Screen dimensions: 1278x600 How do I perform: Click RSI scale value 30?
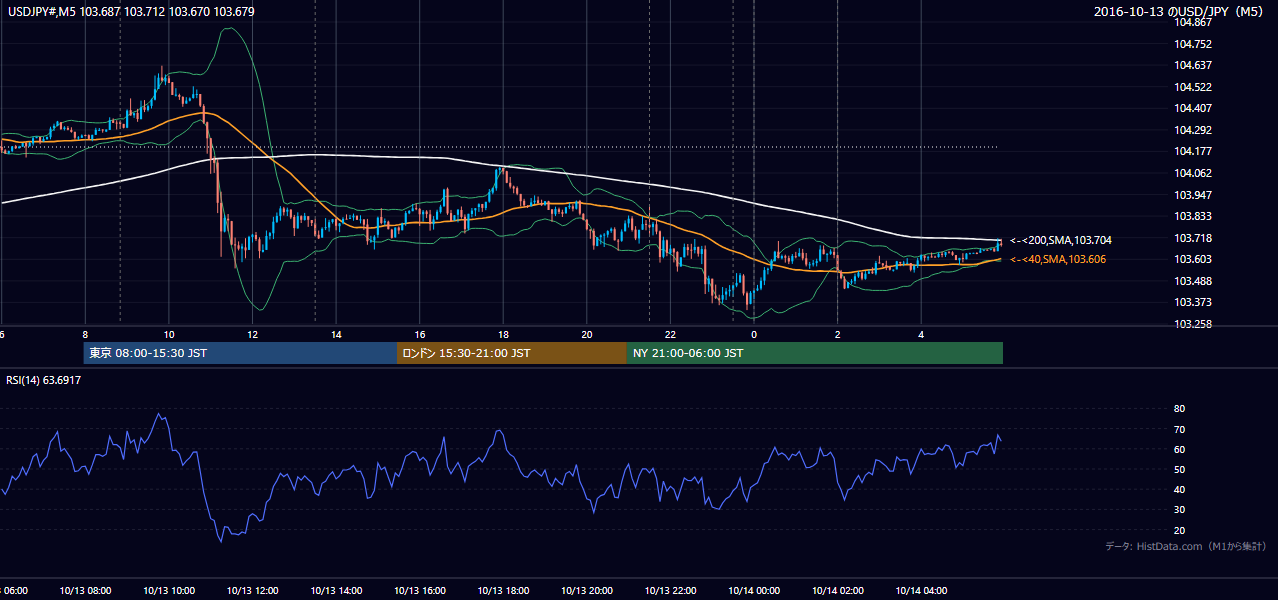[1180, 509]
